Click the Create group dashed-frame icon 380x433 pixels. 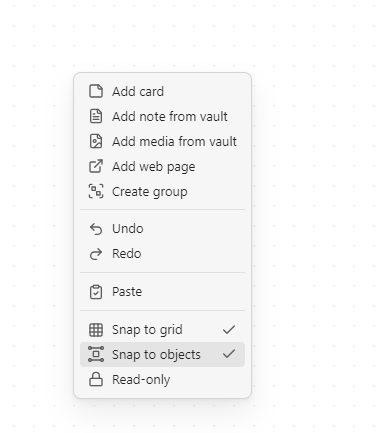coord(96,191)
